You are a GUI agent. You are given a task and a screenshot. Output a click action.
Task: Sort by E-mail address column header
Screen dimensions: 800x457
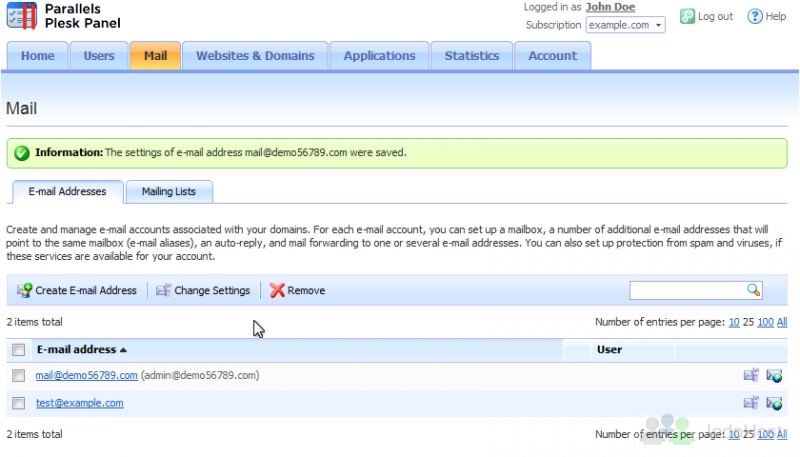click(x=81, y=349)
